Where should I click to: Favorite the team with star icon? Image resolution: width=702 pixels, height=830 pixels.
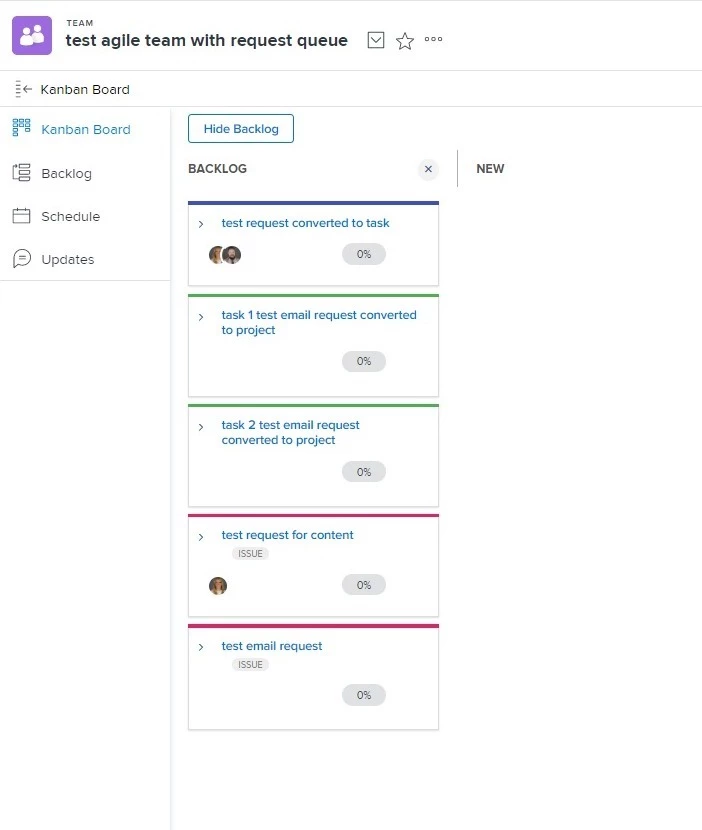(404, 41)
